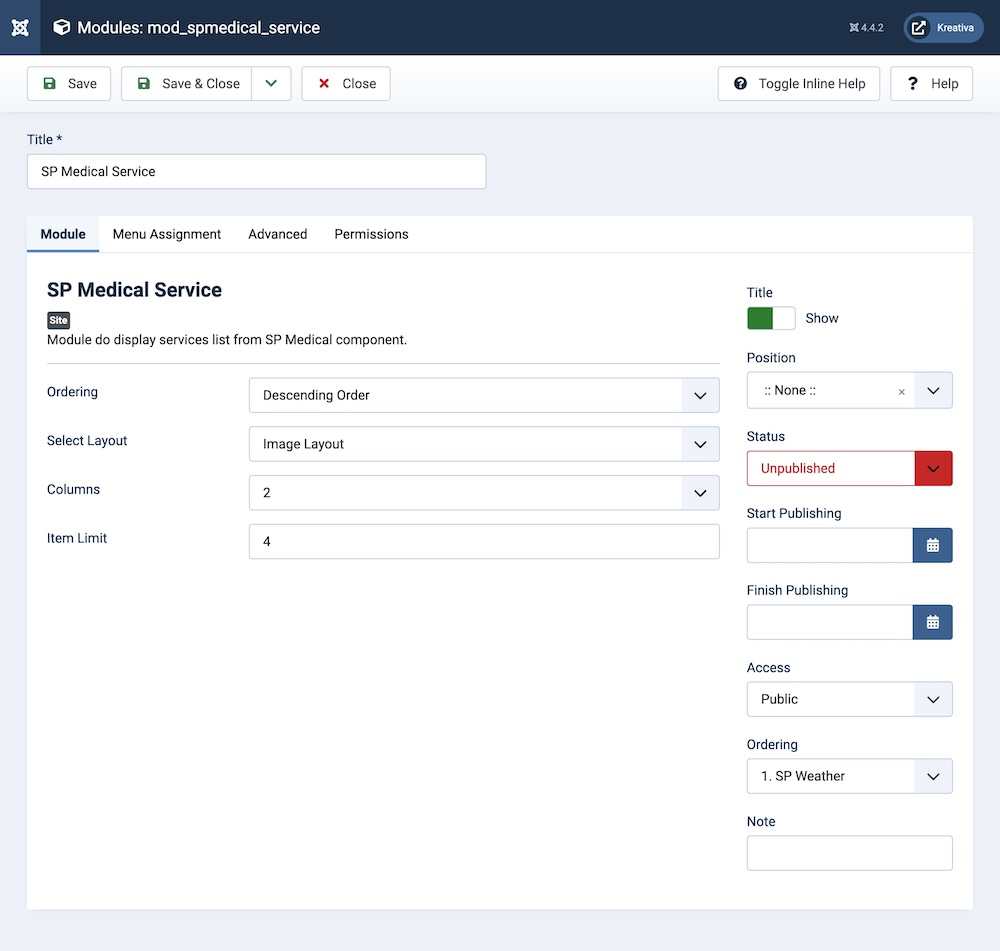Change the Status dropdown from Unpublished
1000x951 pixels.
849,468
